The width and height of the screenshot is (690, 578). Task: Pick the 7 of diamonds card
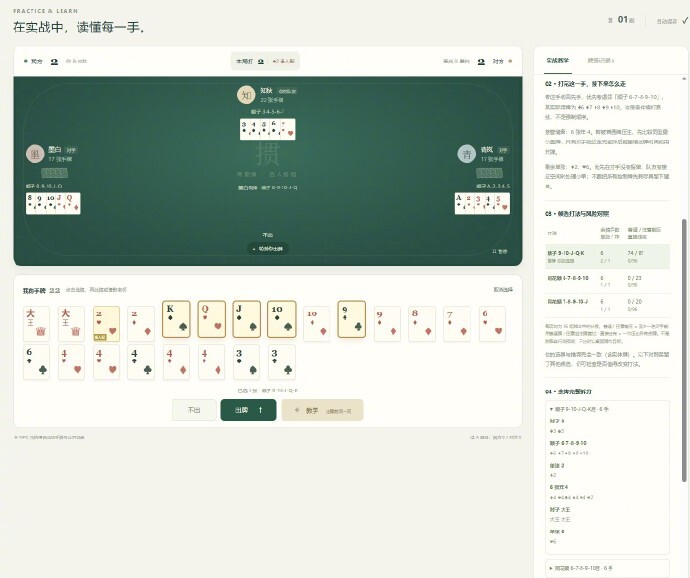coord(457,324)
